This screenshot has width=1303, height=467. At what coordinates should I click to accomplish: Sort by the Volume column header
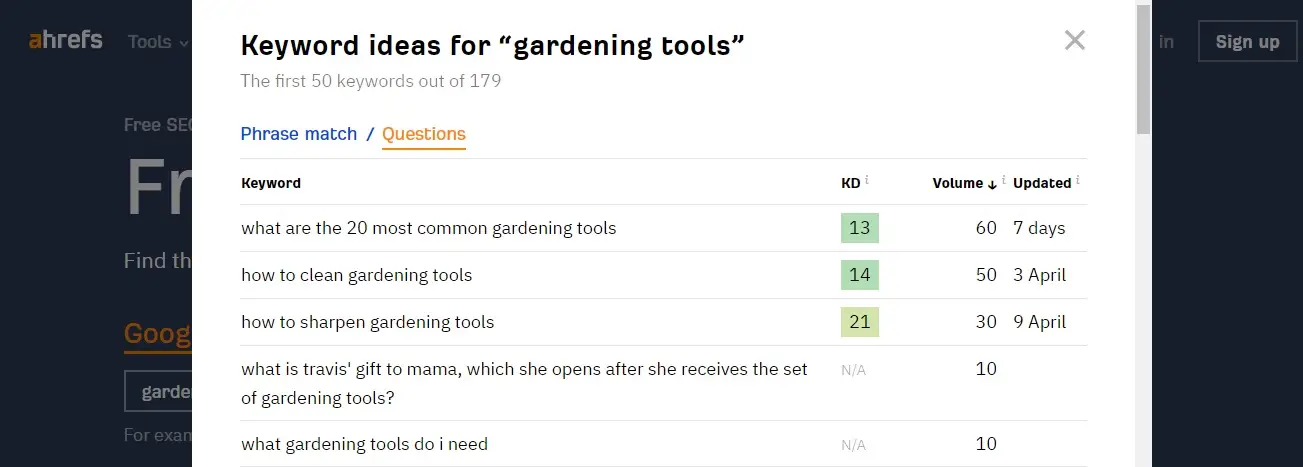[958, 183]
